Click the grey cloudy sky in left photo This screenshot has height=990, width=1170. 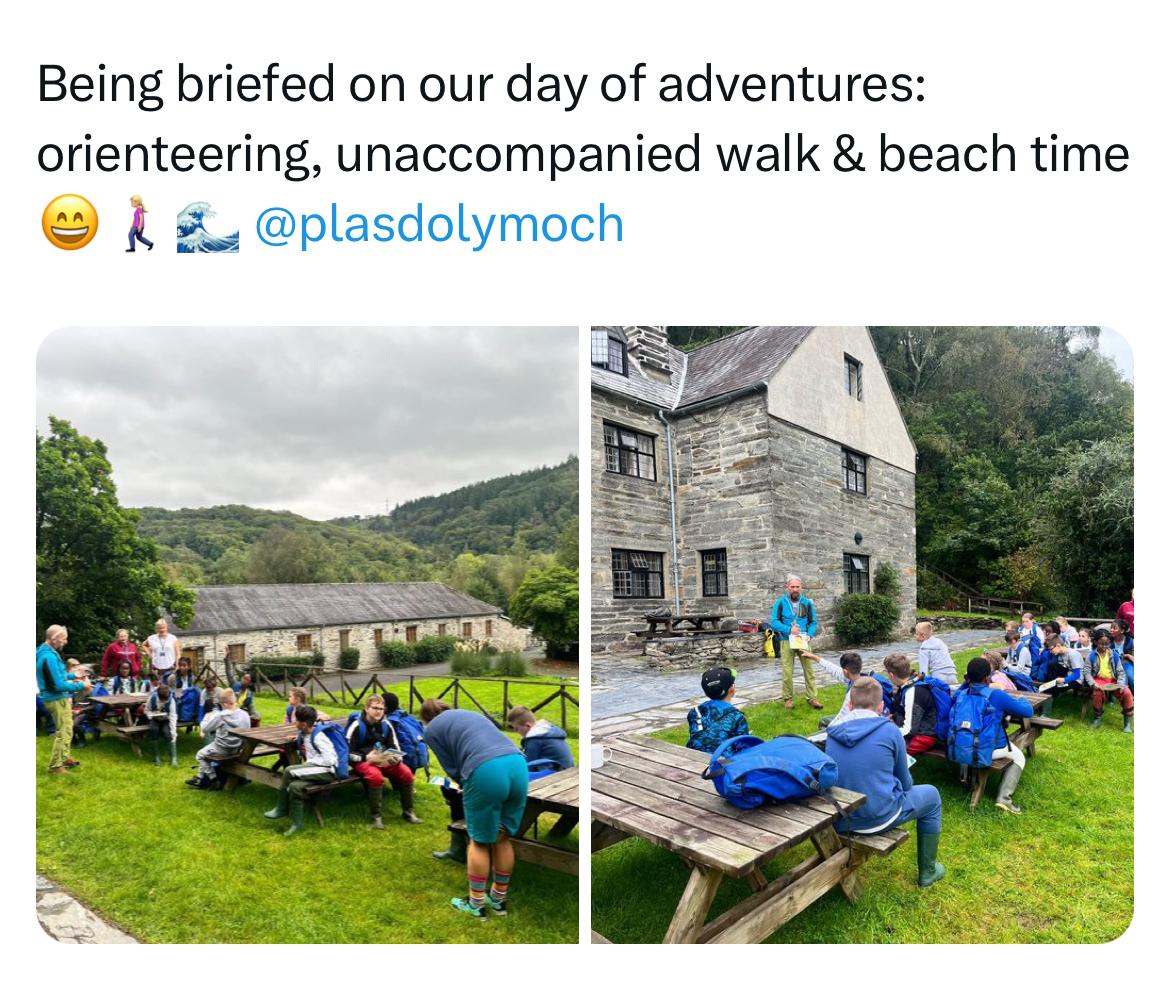(300, 410)
